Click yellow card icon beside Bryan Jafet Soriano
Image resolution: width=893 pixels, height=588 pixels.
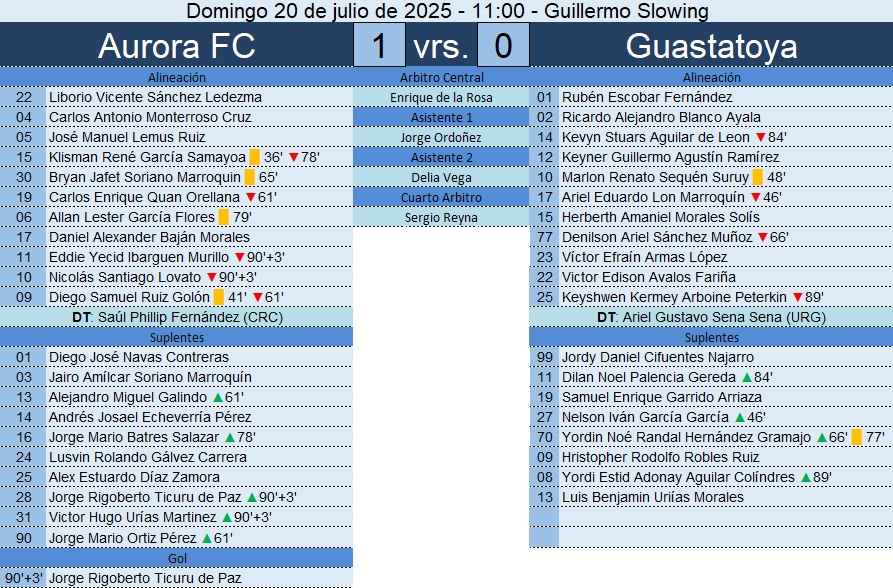pos(248,177)
